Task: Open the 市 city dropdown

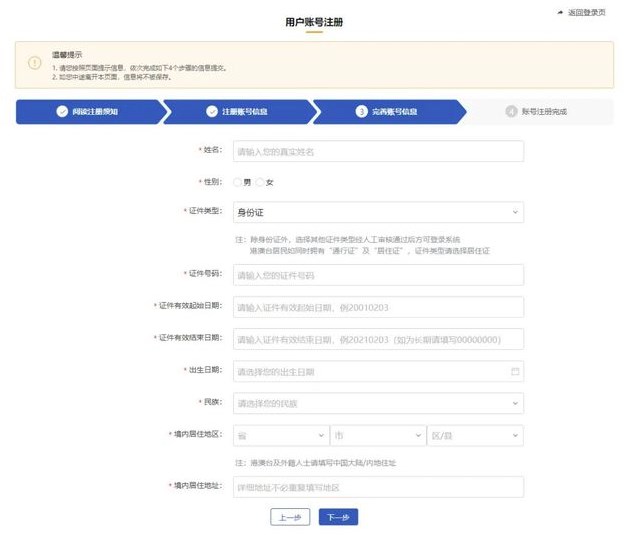Action: point(378,436)
